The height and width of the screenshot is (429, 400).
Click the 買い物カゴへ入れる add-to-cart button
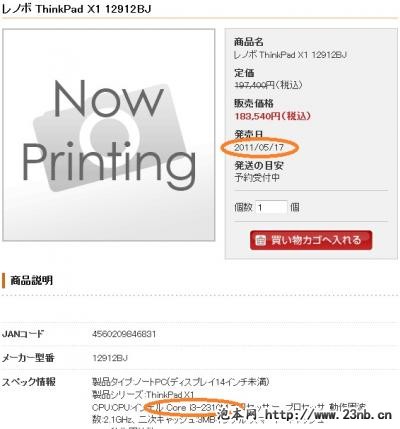pos(311,240)
